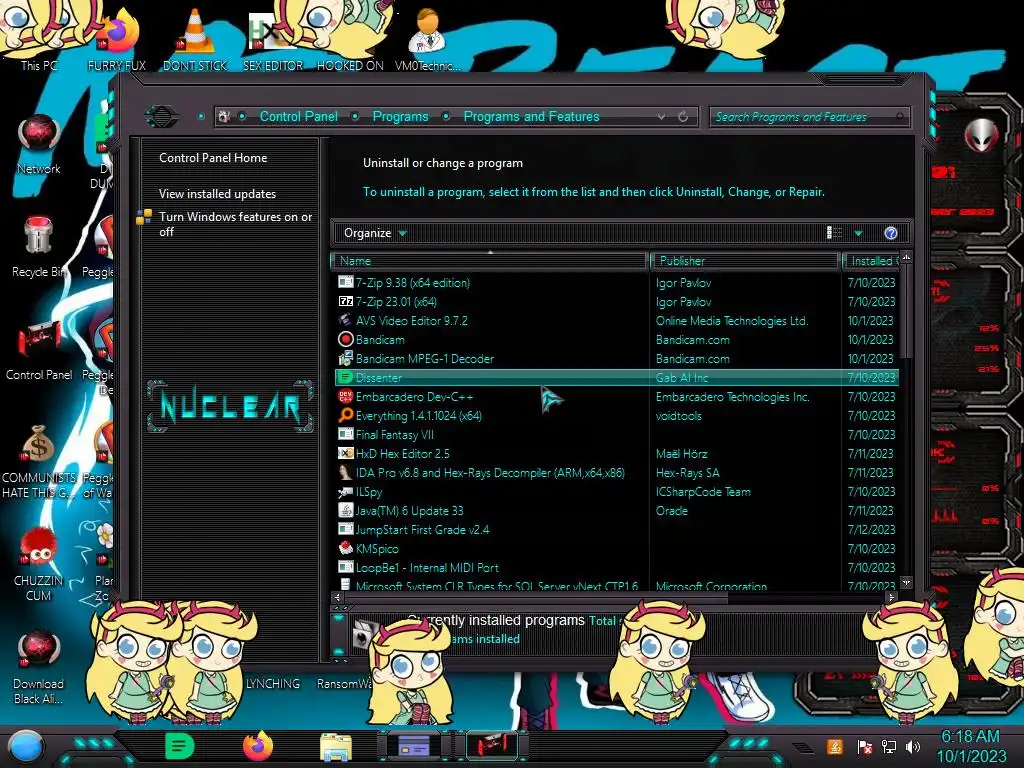1024x768 pixels.
Task: Open the CHUZZIN CUM desktop icon
Action: (39, 564)
